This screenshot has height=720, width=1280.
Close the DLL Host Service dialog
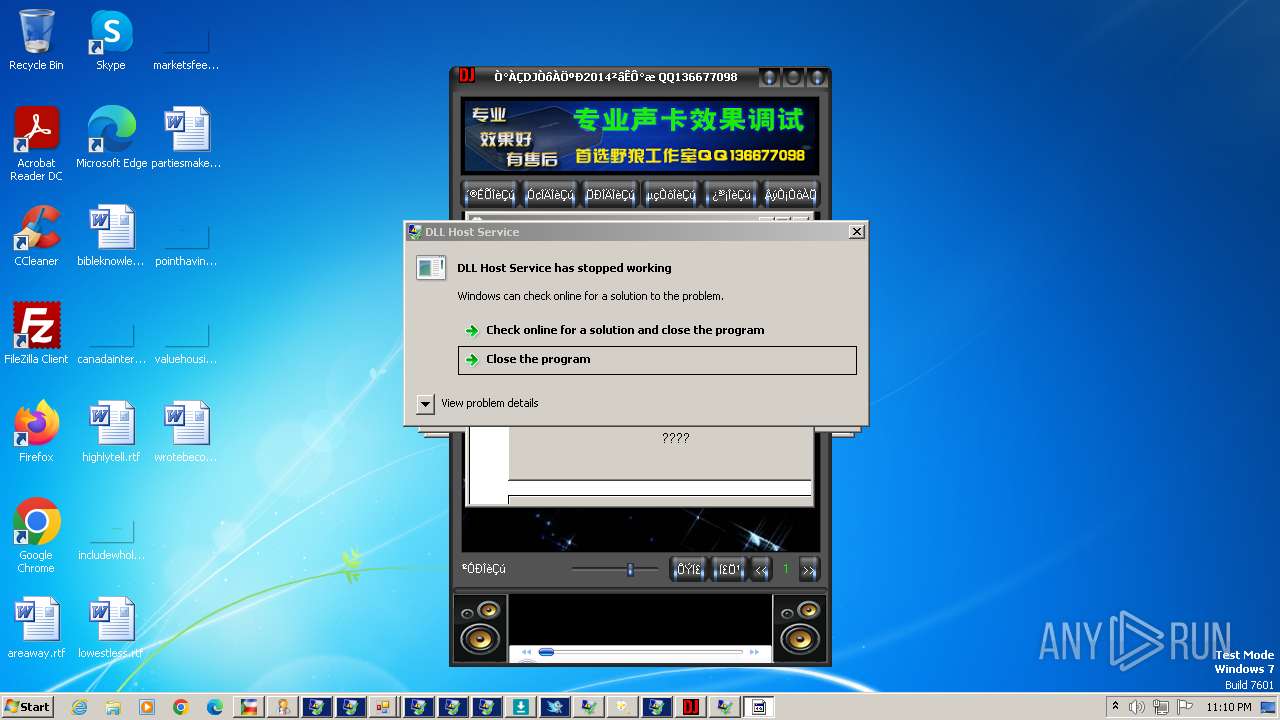[x=857, y=232]
